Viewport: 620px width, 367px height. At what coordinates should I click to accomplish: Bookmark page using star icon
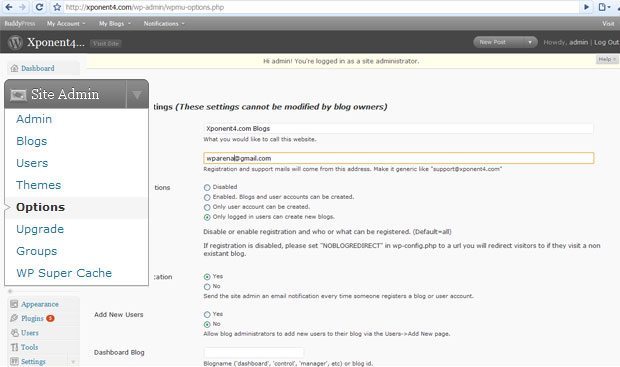coord(57,7)
